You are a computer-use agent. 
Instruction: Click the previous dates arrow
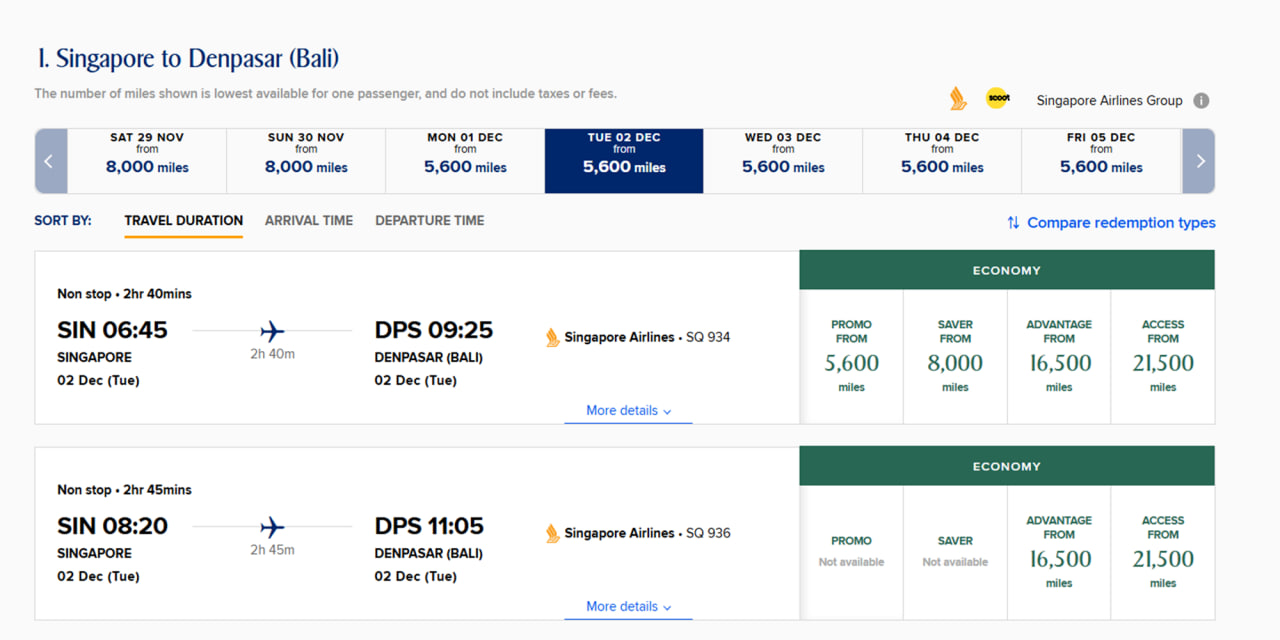coord(50,161)
